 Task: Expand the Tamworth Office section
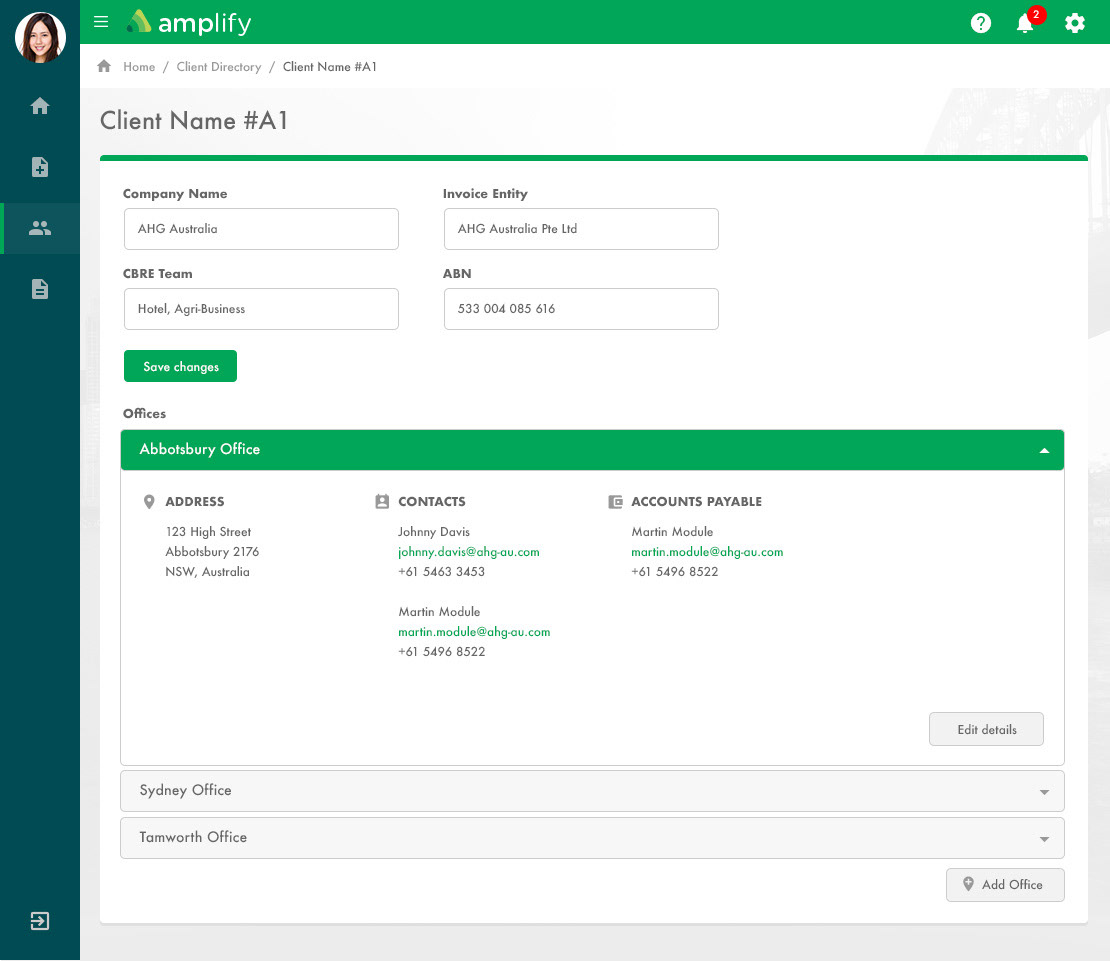pyautogui.click(x=593, y=838)
